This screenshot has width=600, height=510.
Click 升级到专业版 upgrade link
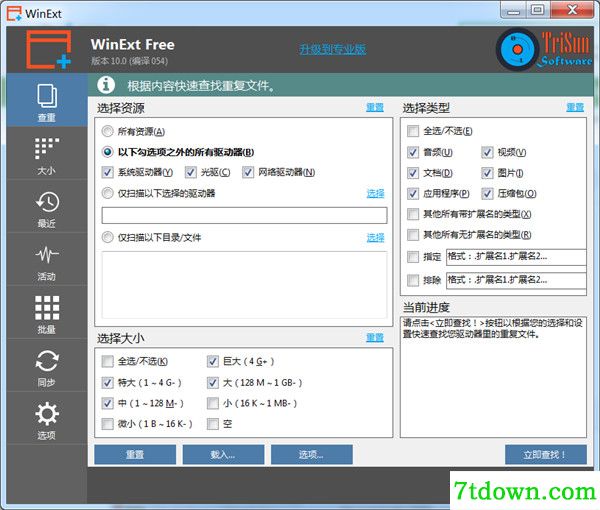(x=333, y=49)
